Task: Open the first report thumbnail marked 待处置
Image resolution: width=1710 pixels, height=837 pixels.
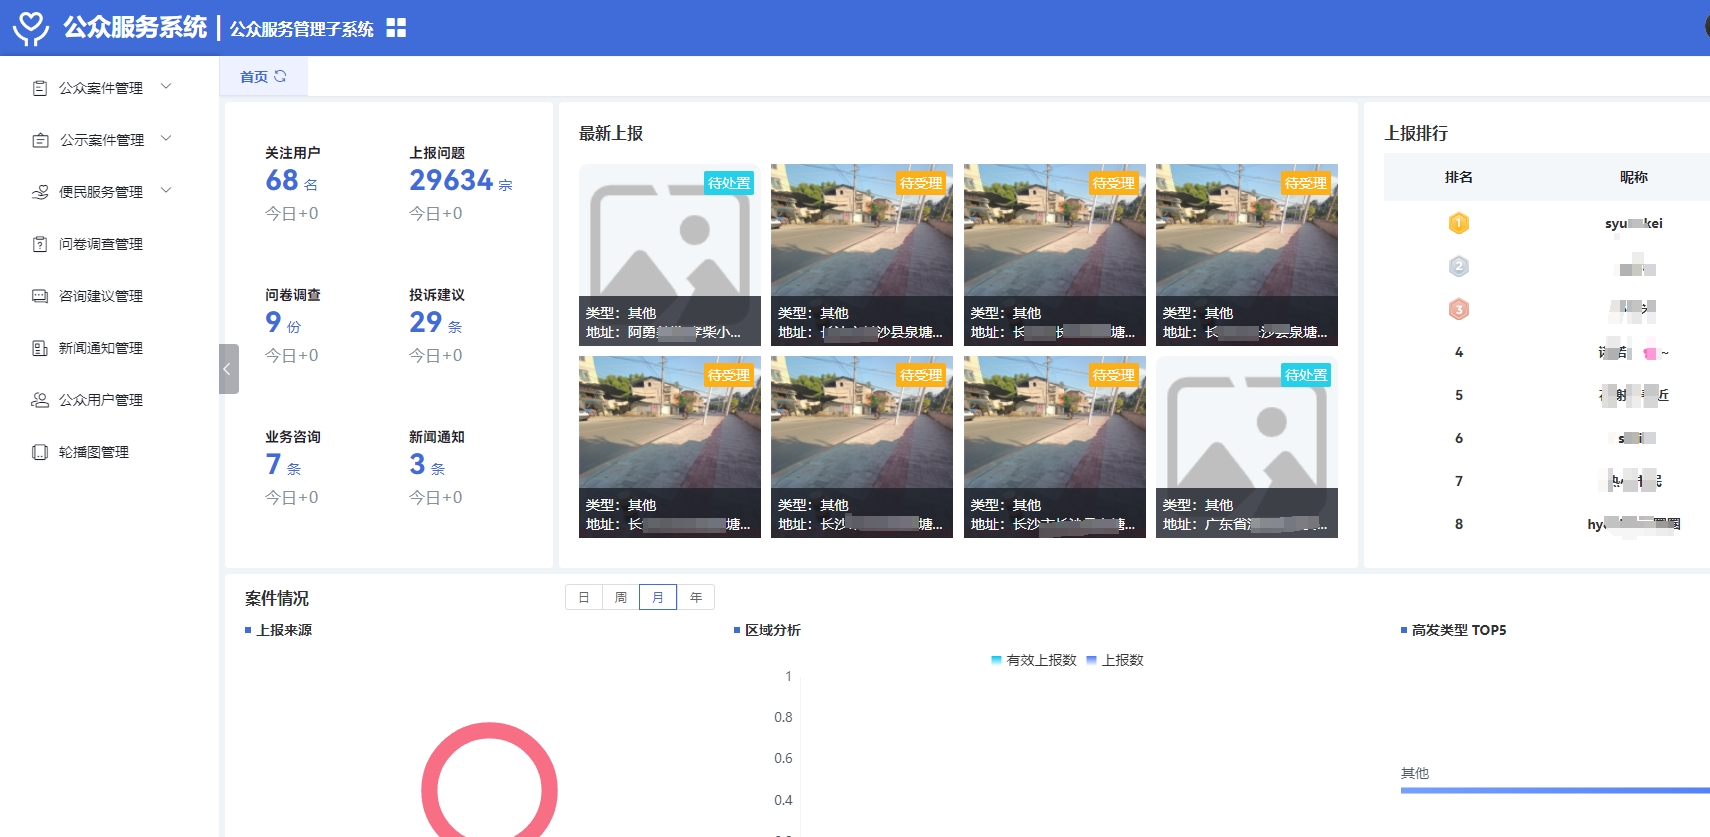Action: (669, 254)
